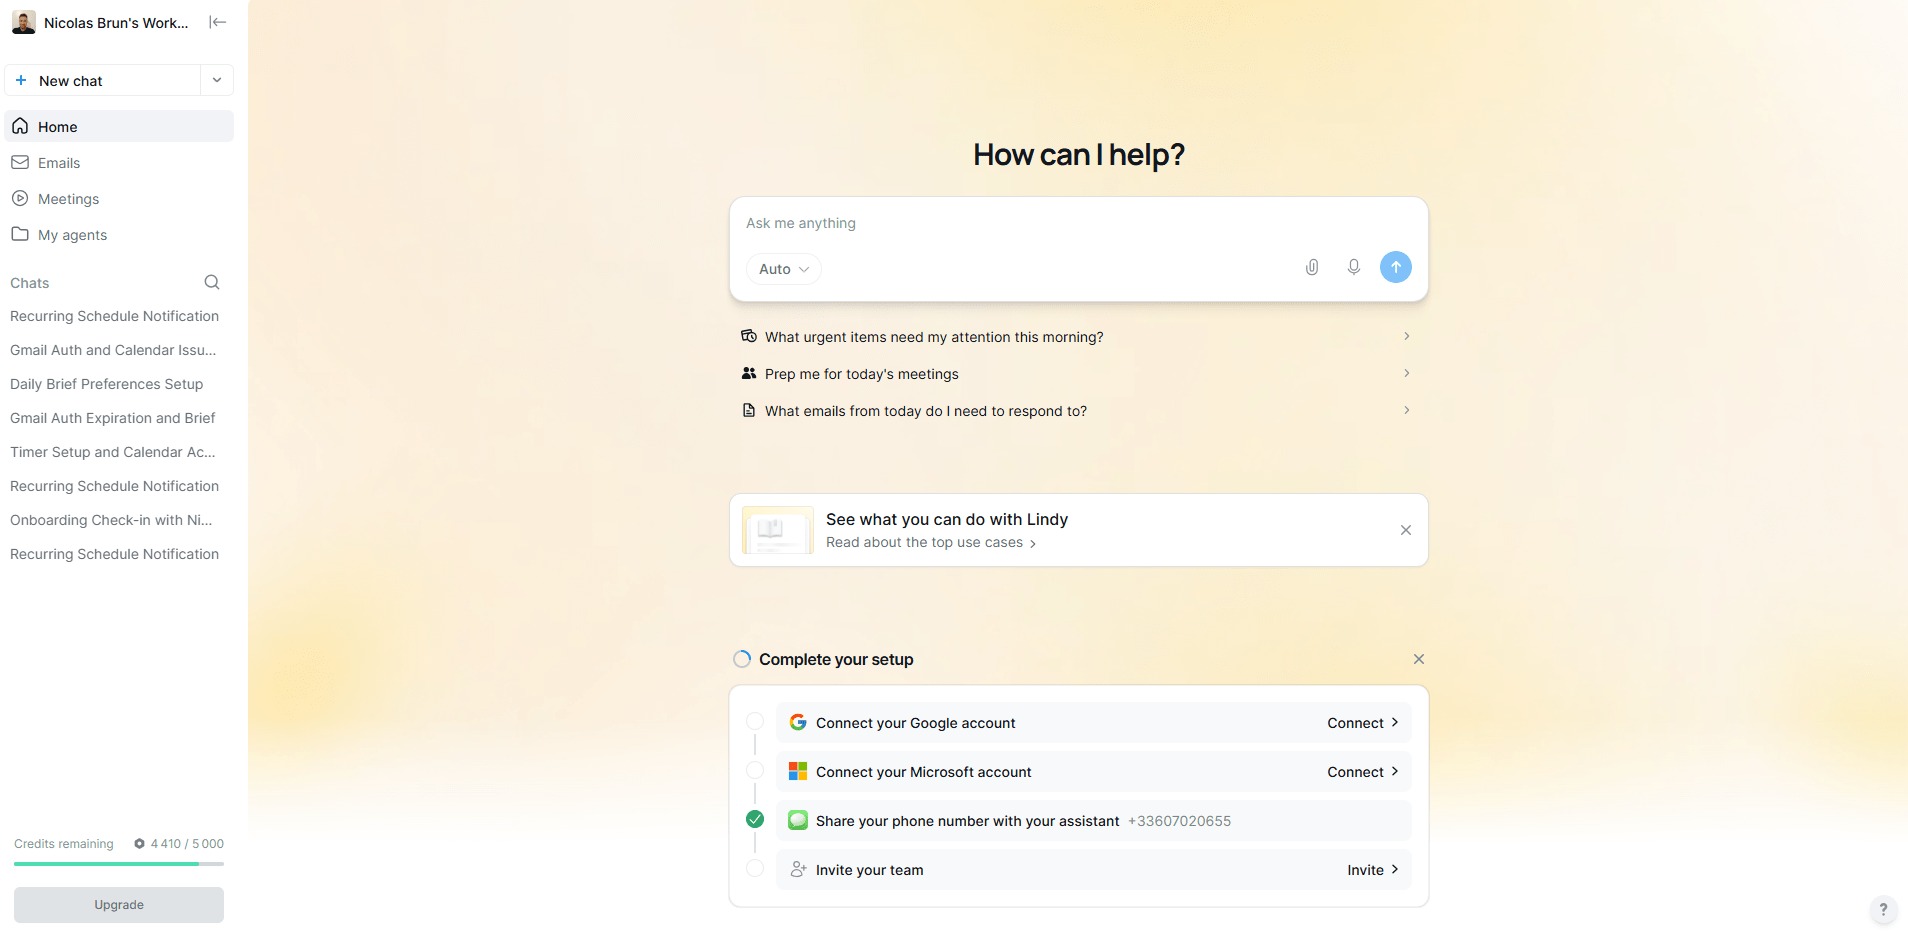Select What emails need response suggestion
This screenshot has width=1908, height=936.
point(1078,411)
